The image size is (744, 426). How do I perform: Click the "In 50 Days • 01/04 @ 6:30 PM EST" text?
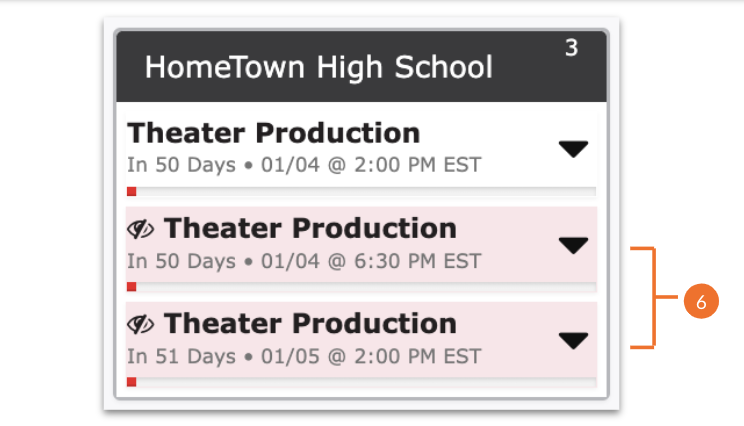pos(304,261)
